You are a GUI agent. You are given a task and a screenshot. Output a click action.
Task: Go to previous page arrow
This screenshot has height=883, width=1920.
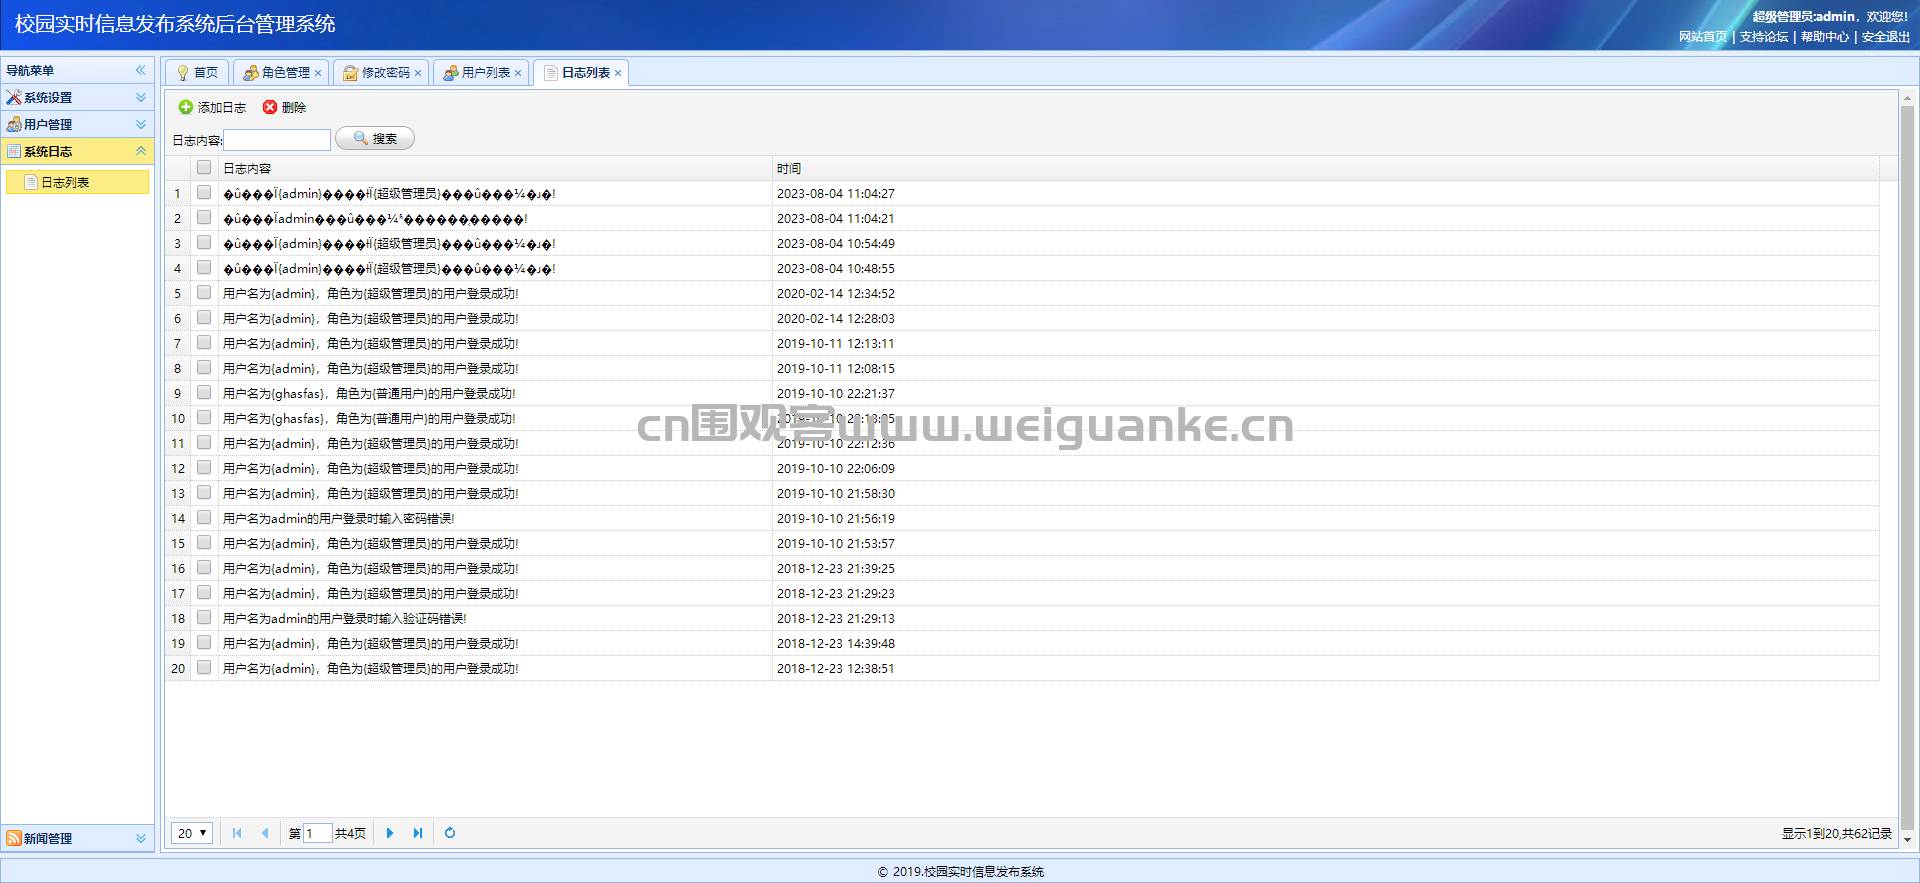coord(265,833)
